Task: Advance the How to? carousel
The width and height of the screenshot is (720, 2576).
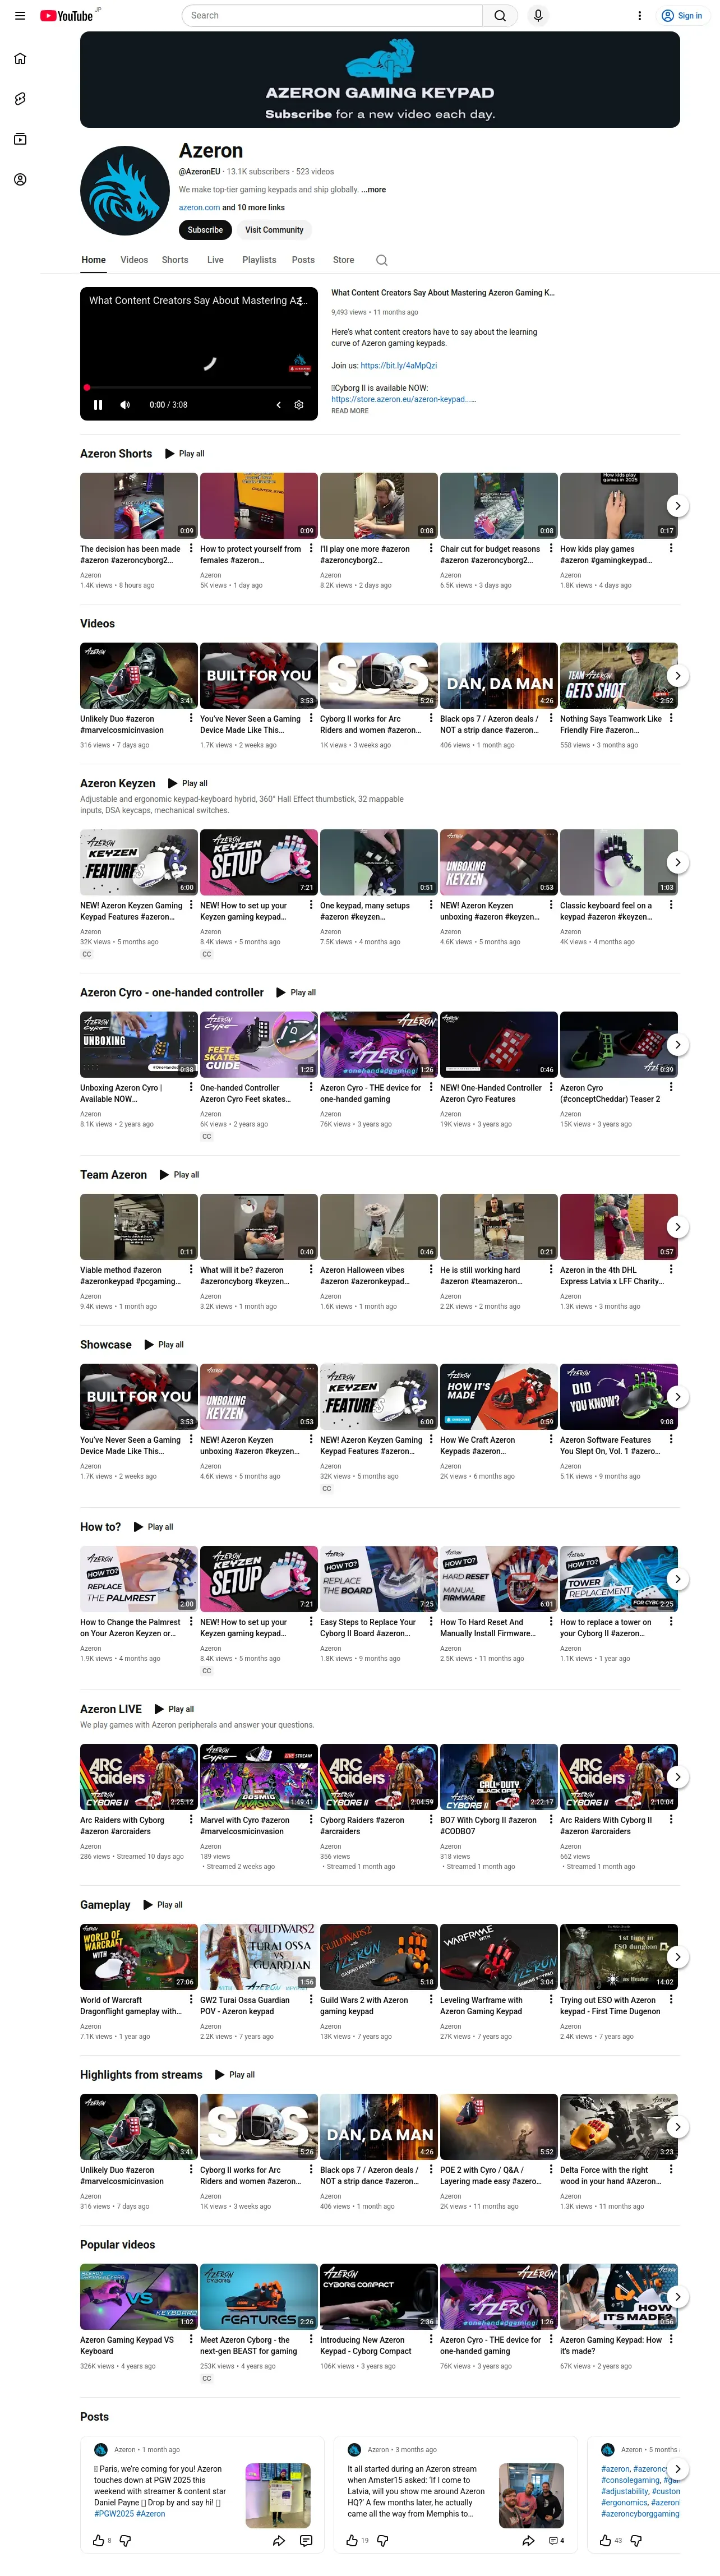Action: [x=678, y=1579]
